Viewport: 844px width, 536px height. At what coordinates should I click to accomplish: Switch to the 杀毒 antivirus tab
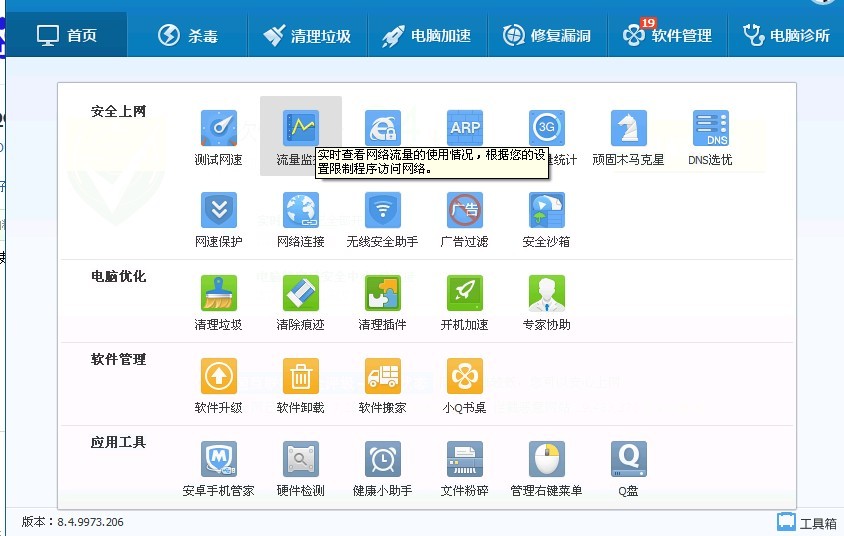[188, 36]
